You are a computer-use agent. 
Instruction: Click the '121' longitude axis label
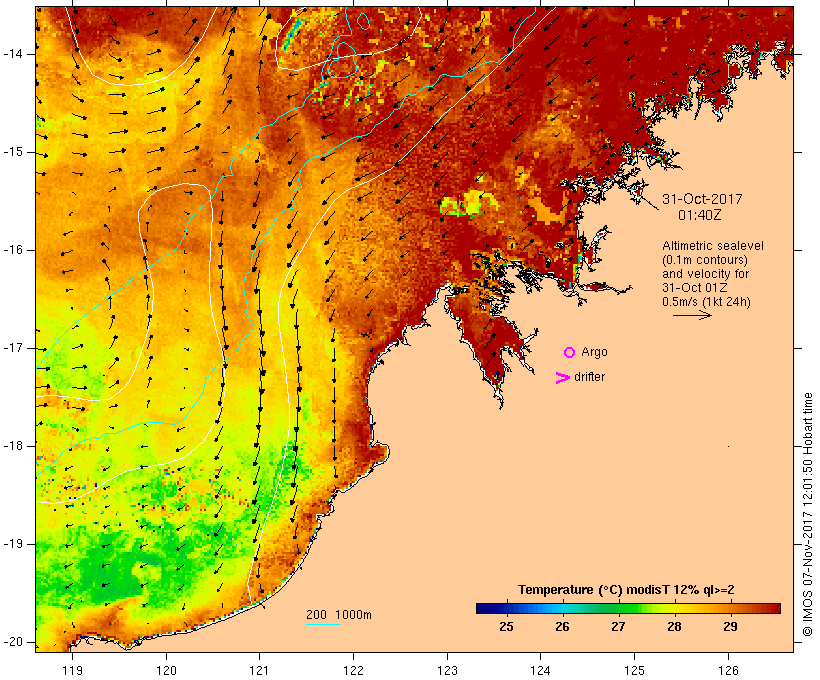coord(259,670)
